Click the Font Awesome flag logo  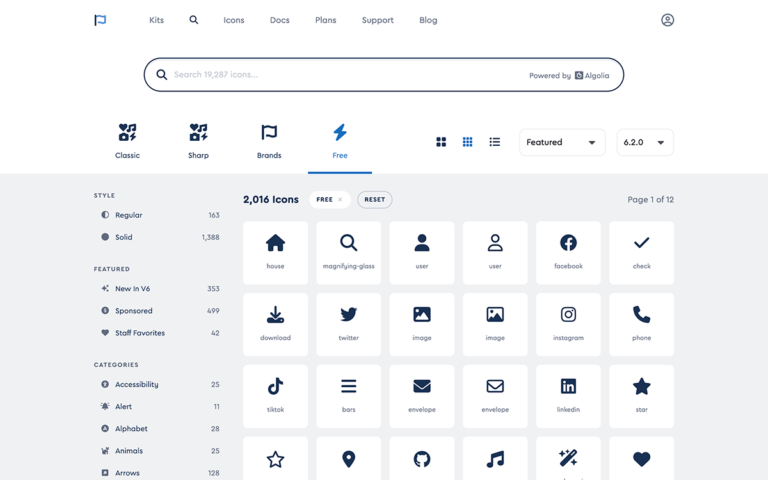pos(100,20)
